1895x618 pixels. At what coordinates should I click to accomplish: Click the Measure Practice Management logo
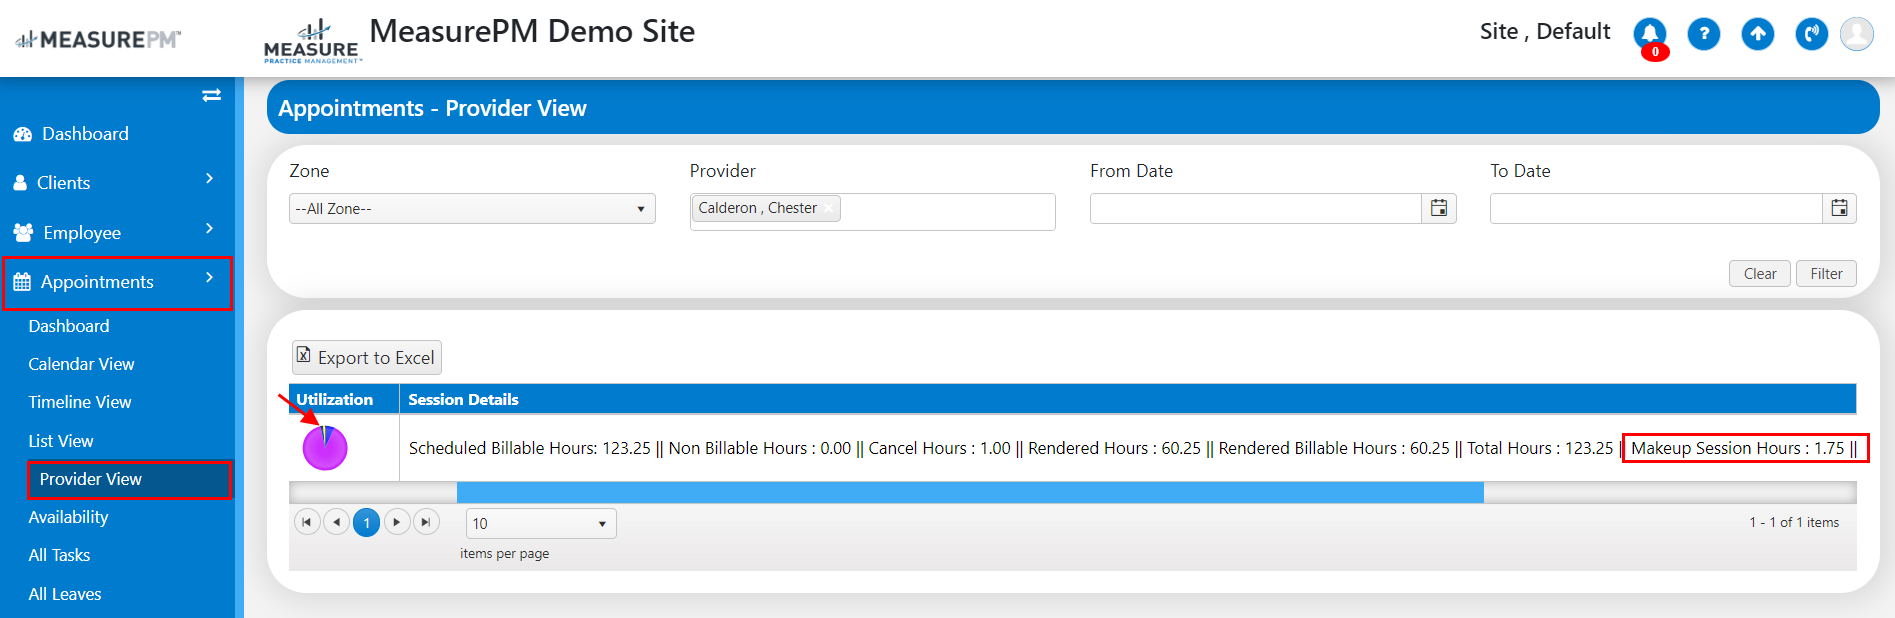click(312, 41)
